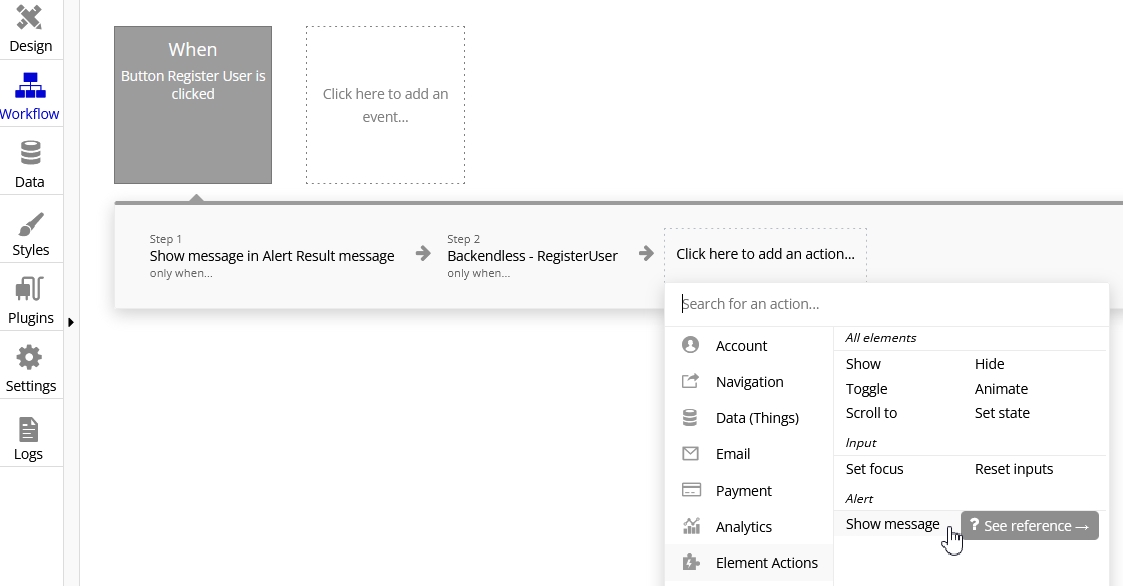The width and height of the screenshot is (1123, 586).
Task: Expand sidebar using the small arrow
Action: 71,322
